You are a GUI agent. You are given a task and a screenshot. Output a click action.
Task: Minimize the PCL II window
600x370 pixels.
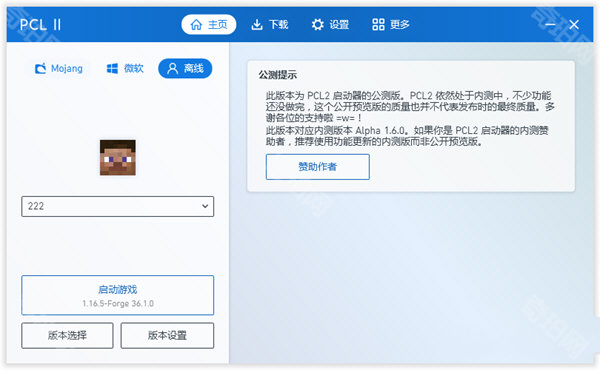click(x=550, y=24)
